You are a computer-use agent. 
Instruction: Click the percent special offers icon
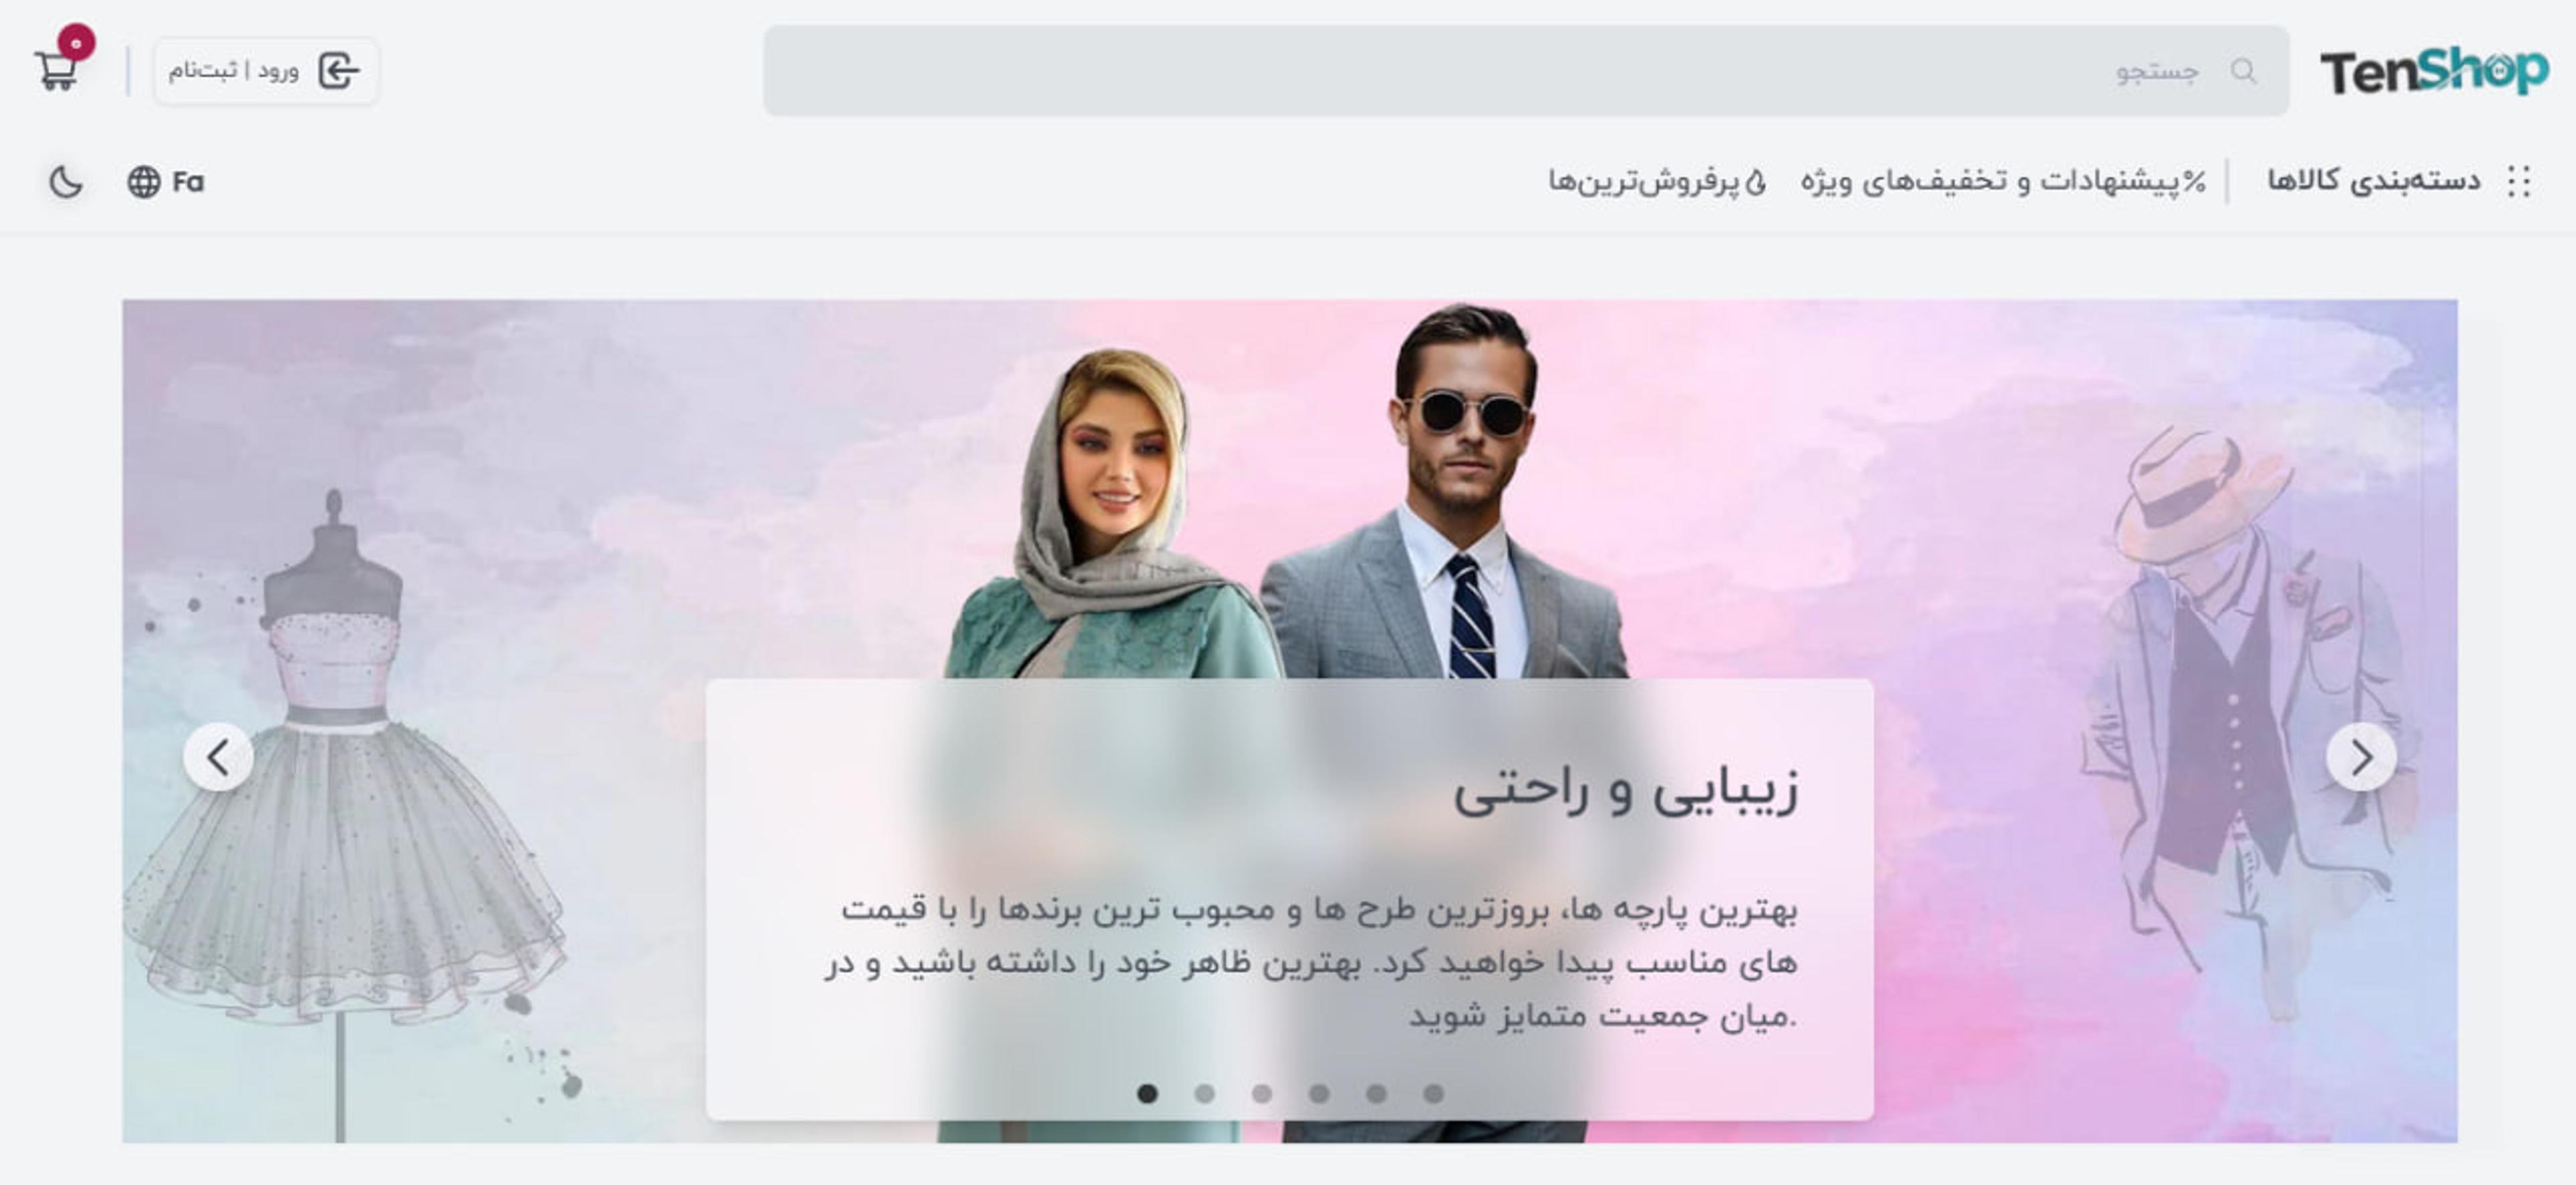[x=2194, y=181]
